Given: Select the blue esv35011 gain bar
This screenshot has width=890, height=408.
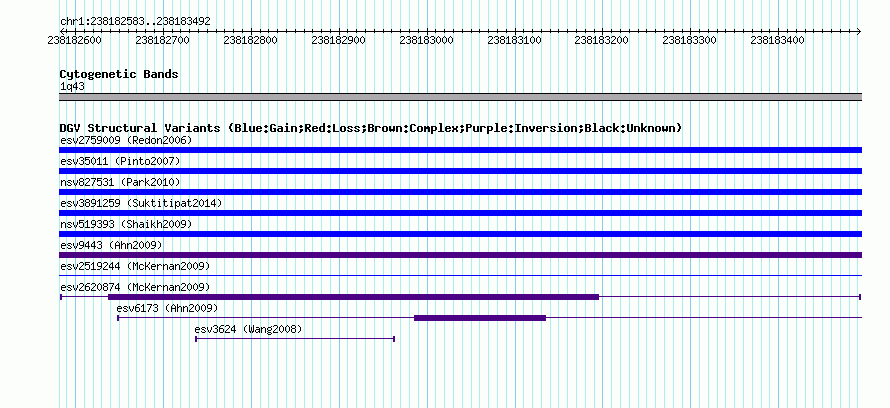Looking at the screenshot, I should [460, 171].
